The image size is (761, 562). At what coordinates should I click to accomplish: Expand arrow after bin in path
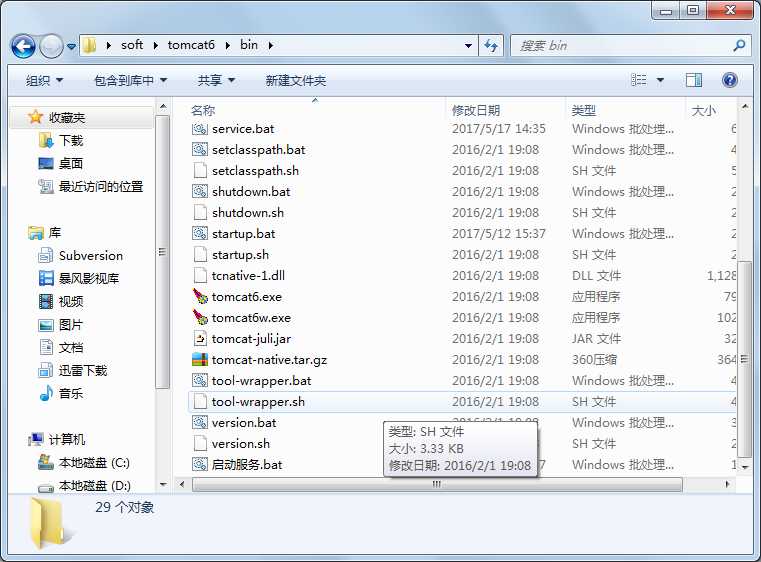270,45
